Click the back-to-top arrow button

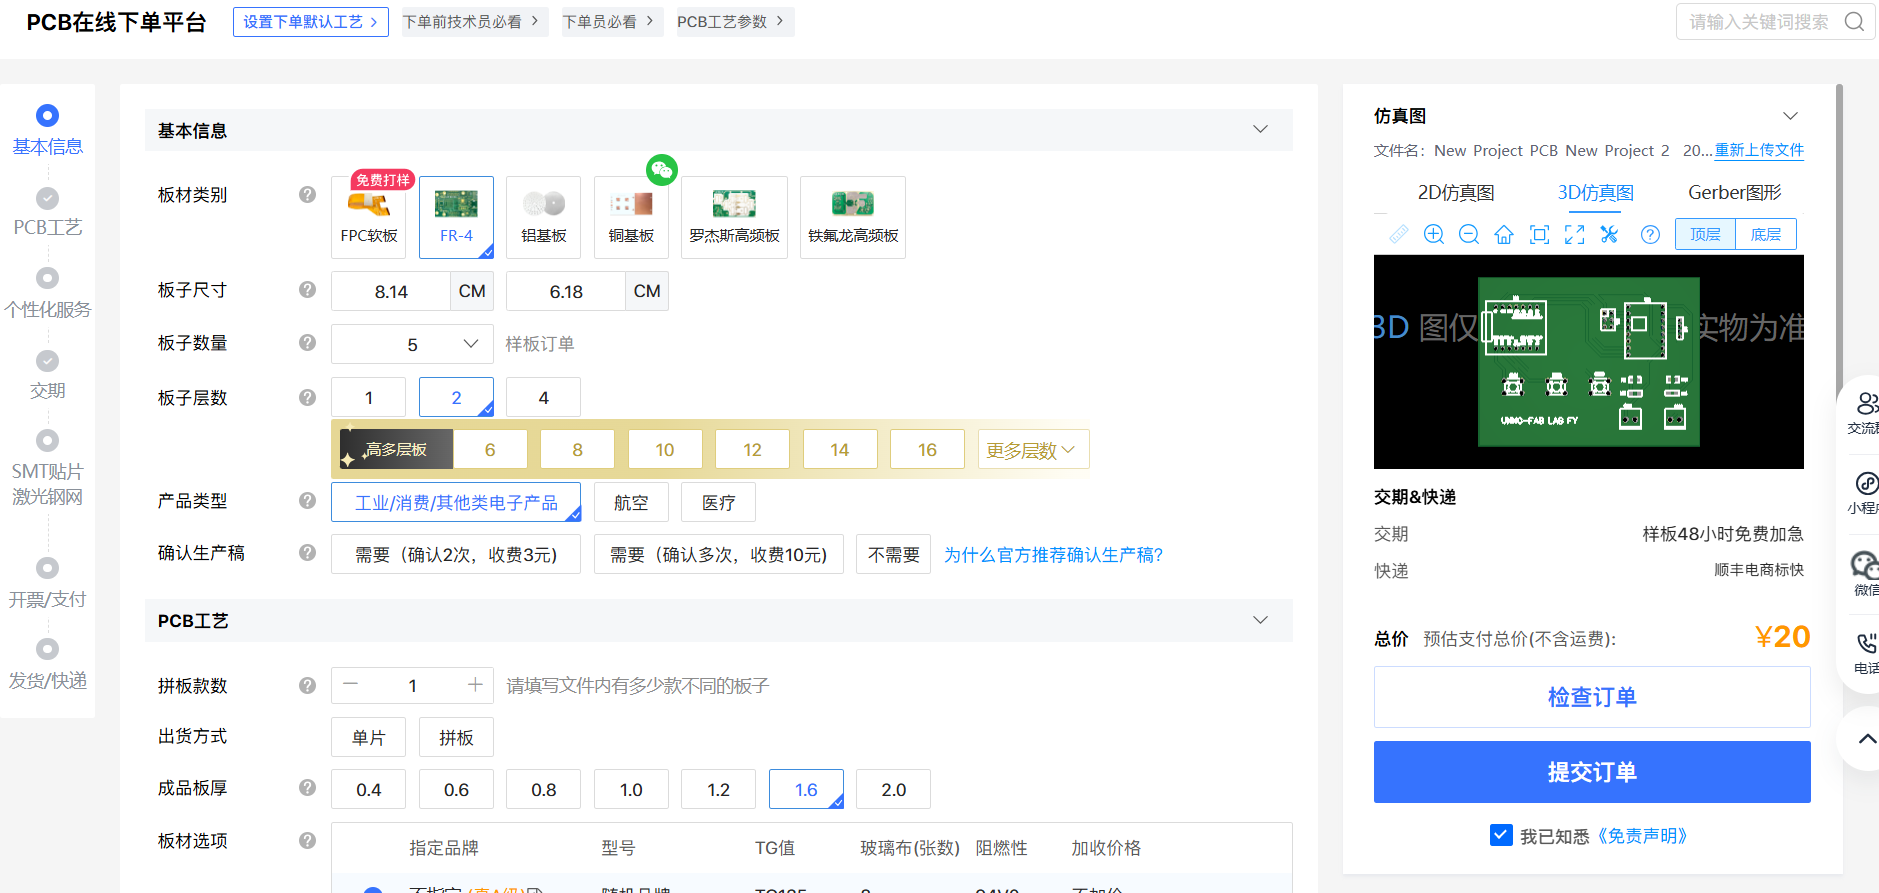[x=1864, y=739]
